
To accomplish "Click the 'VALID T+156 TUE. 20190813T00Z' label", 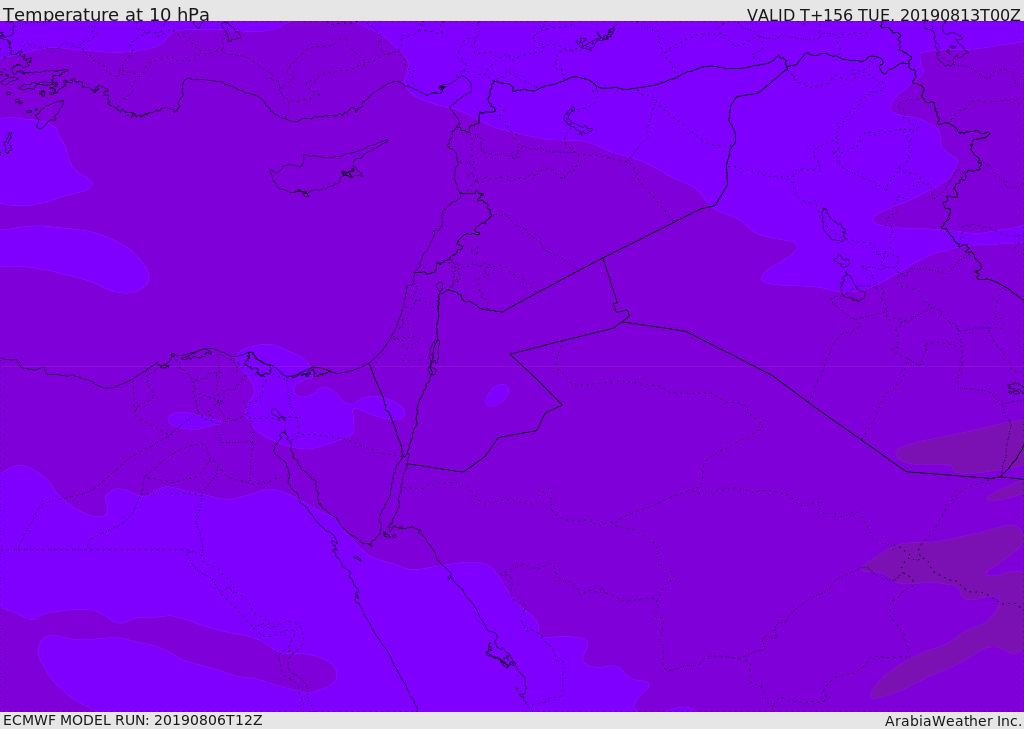I will point(884,15).
